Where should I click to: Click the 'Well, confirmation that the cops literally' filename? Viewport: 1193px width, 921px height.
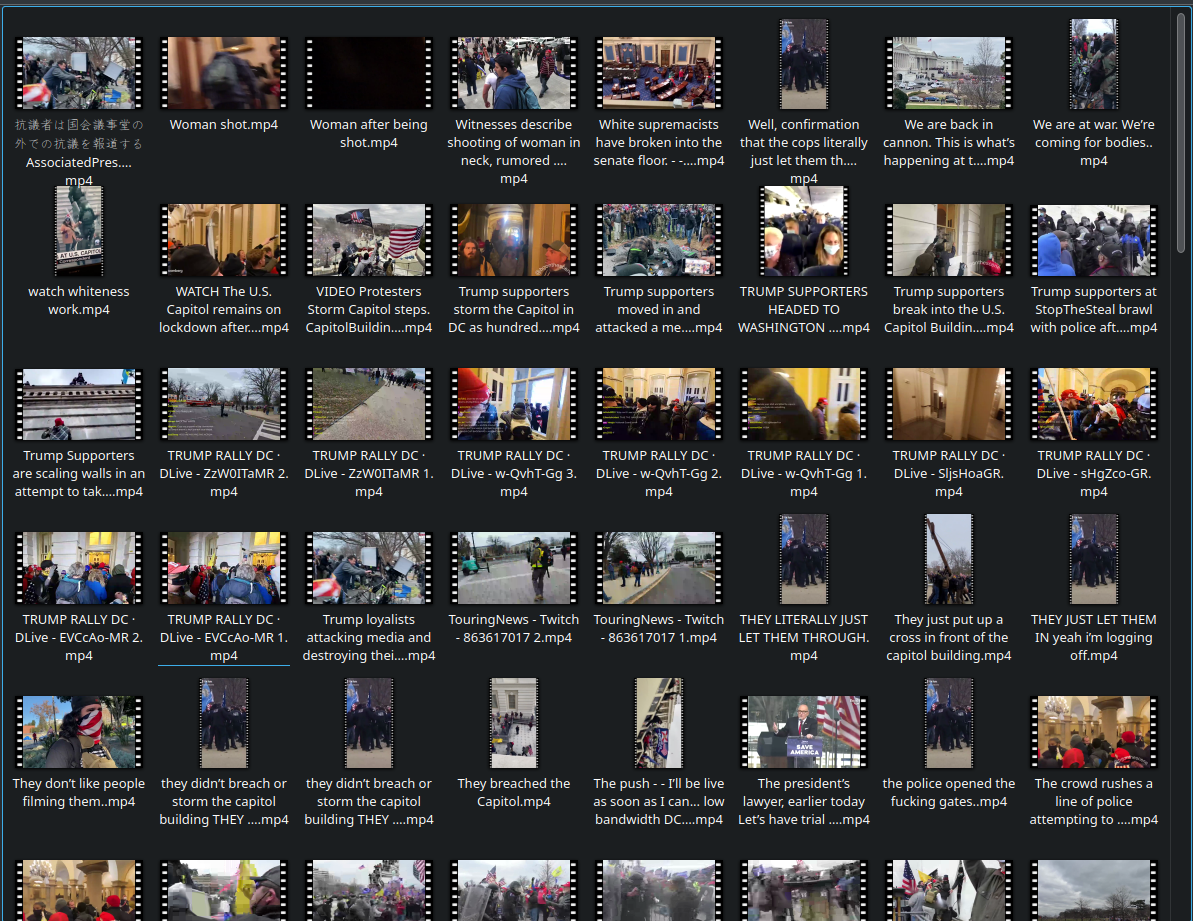pyautogui.click(x=804, y=151)
